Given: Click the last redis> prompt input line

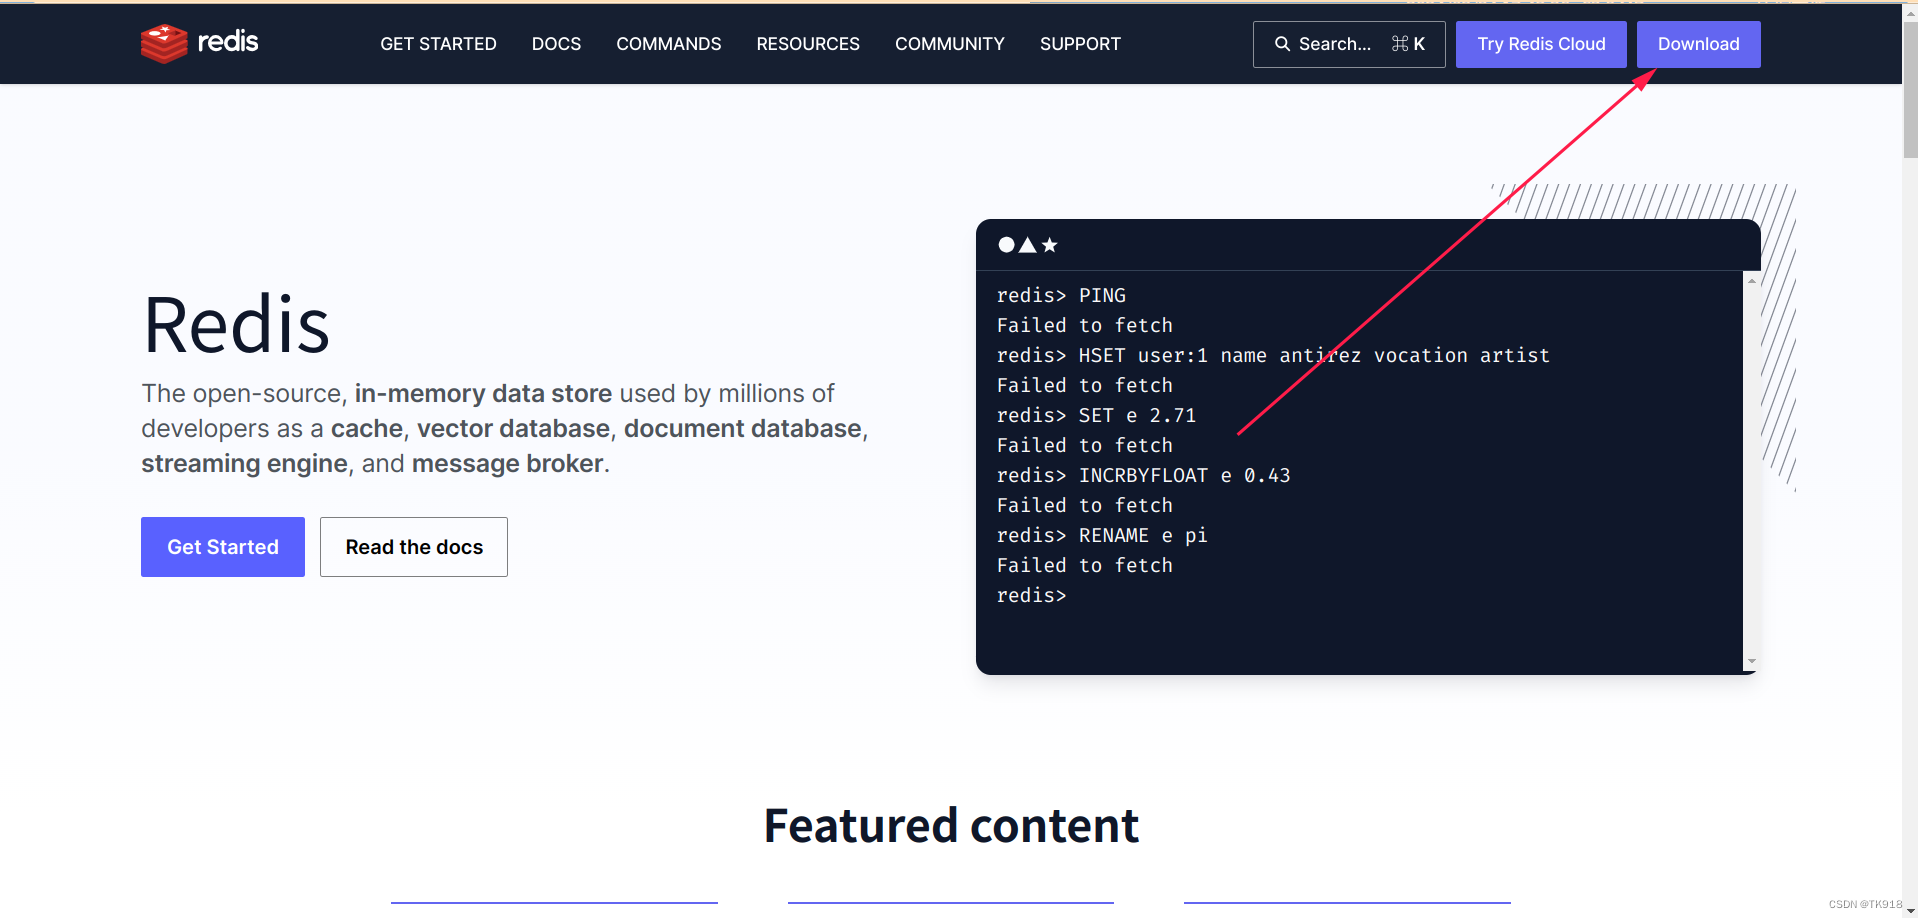Looking at the screenshot, I should coord(1031,596).
